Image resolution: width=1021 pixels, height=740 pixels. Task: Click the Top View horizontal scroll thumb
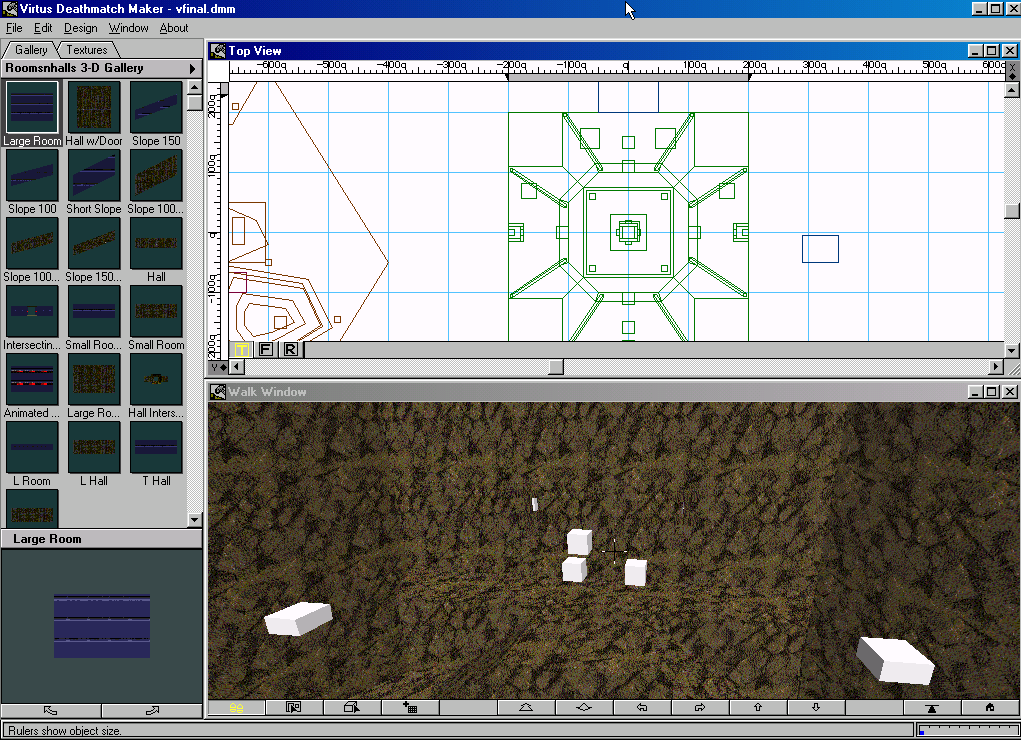[x=555, y=367]
